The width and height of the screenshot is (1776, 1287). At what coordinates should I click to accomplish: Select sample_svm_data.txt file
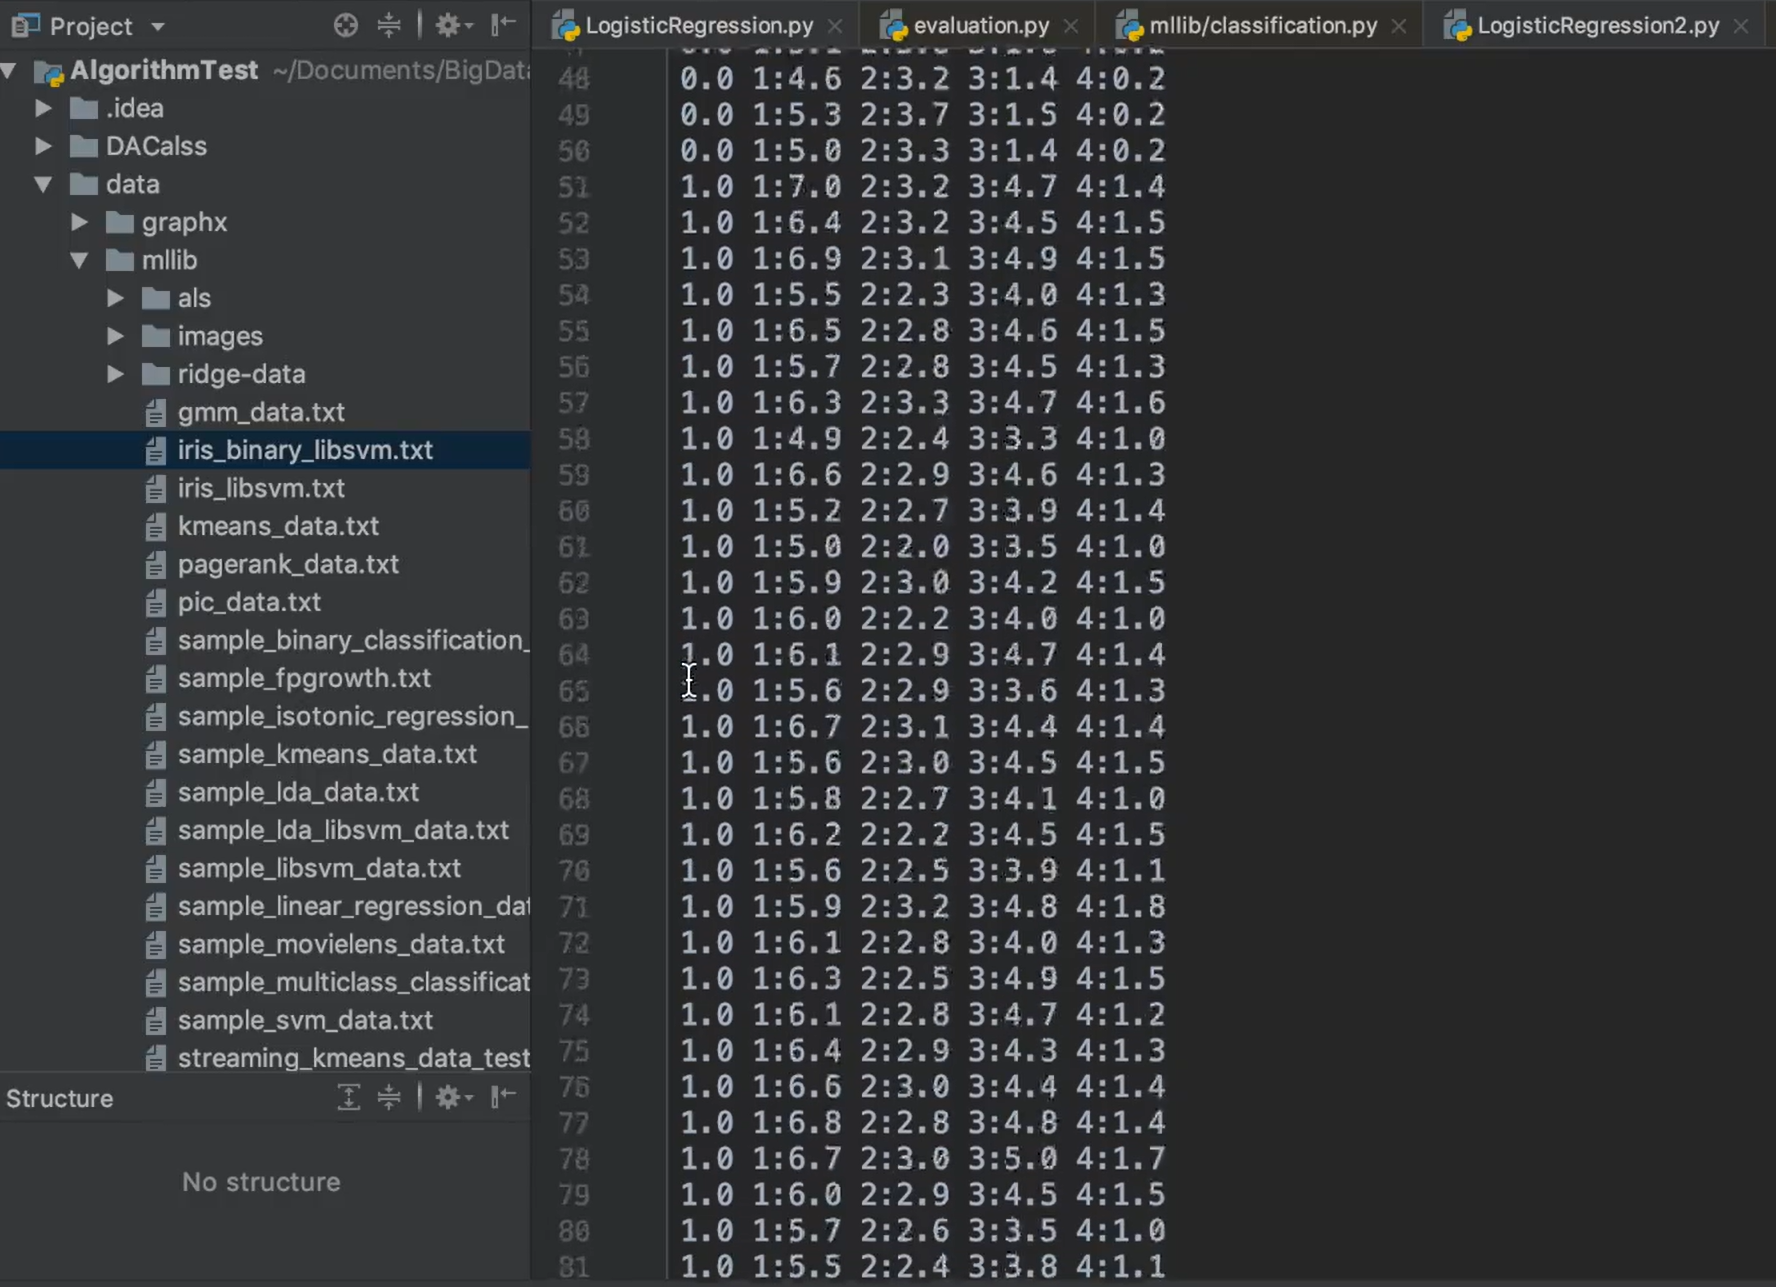click(x=305, y=1020)
